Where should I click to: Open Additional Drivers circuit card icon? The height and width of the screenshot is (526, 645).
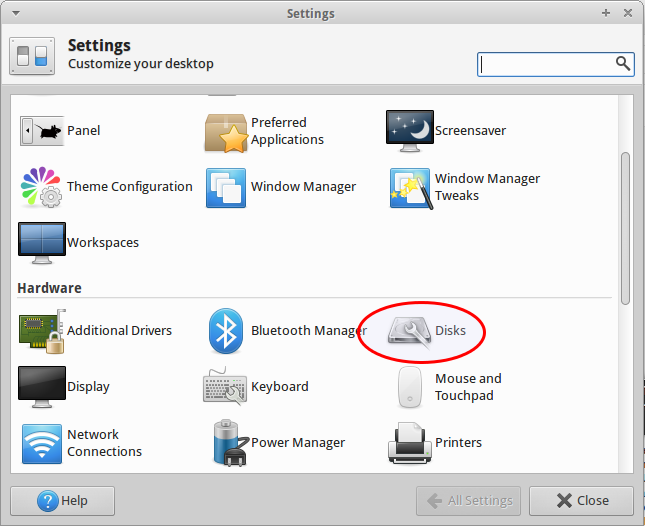[42, 331]
